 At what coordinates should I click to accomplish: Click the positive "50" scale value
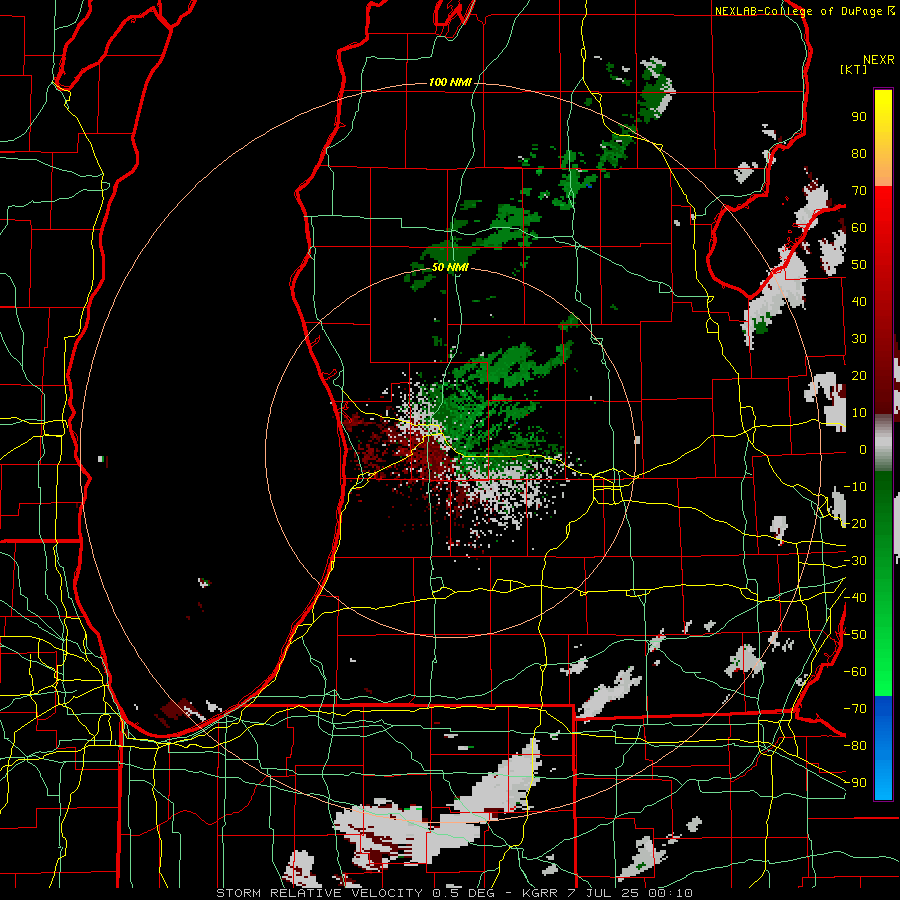point(859,265)
